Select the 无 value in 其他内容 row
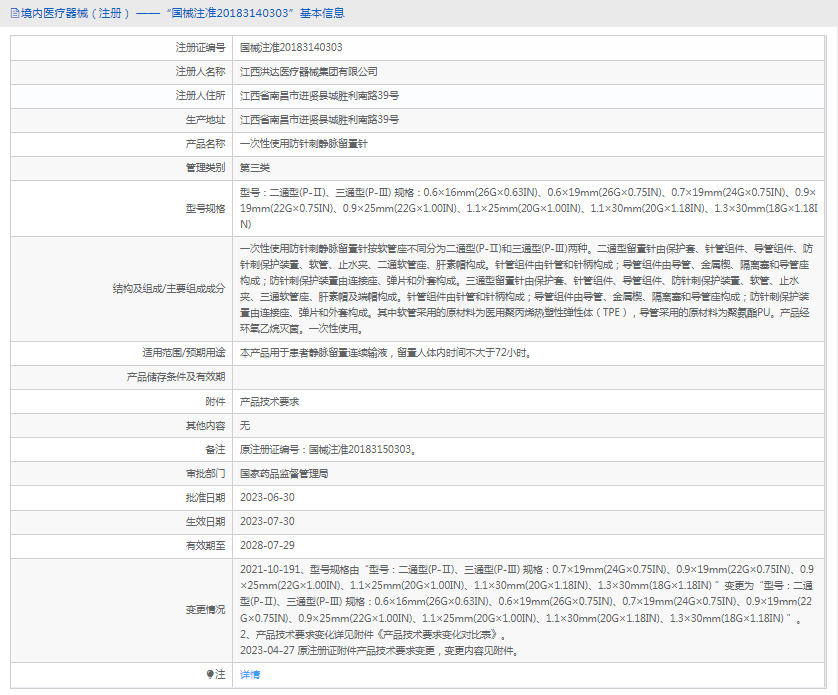This screenshot has width=838, height=695. (245, 426)
